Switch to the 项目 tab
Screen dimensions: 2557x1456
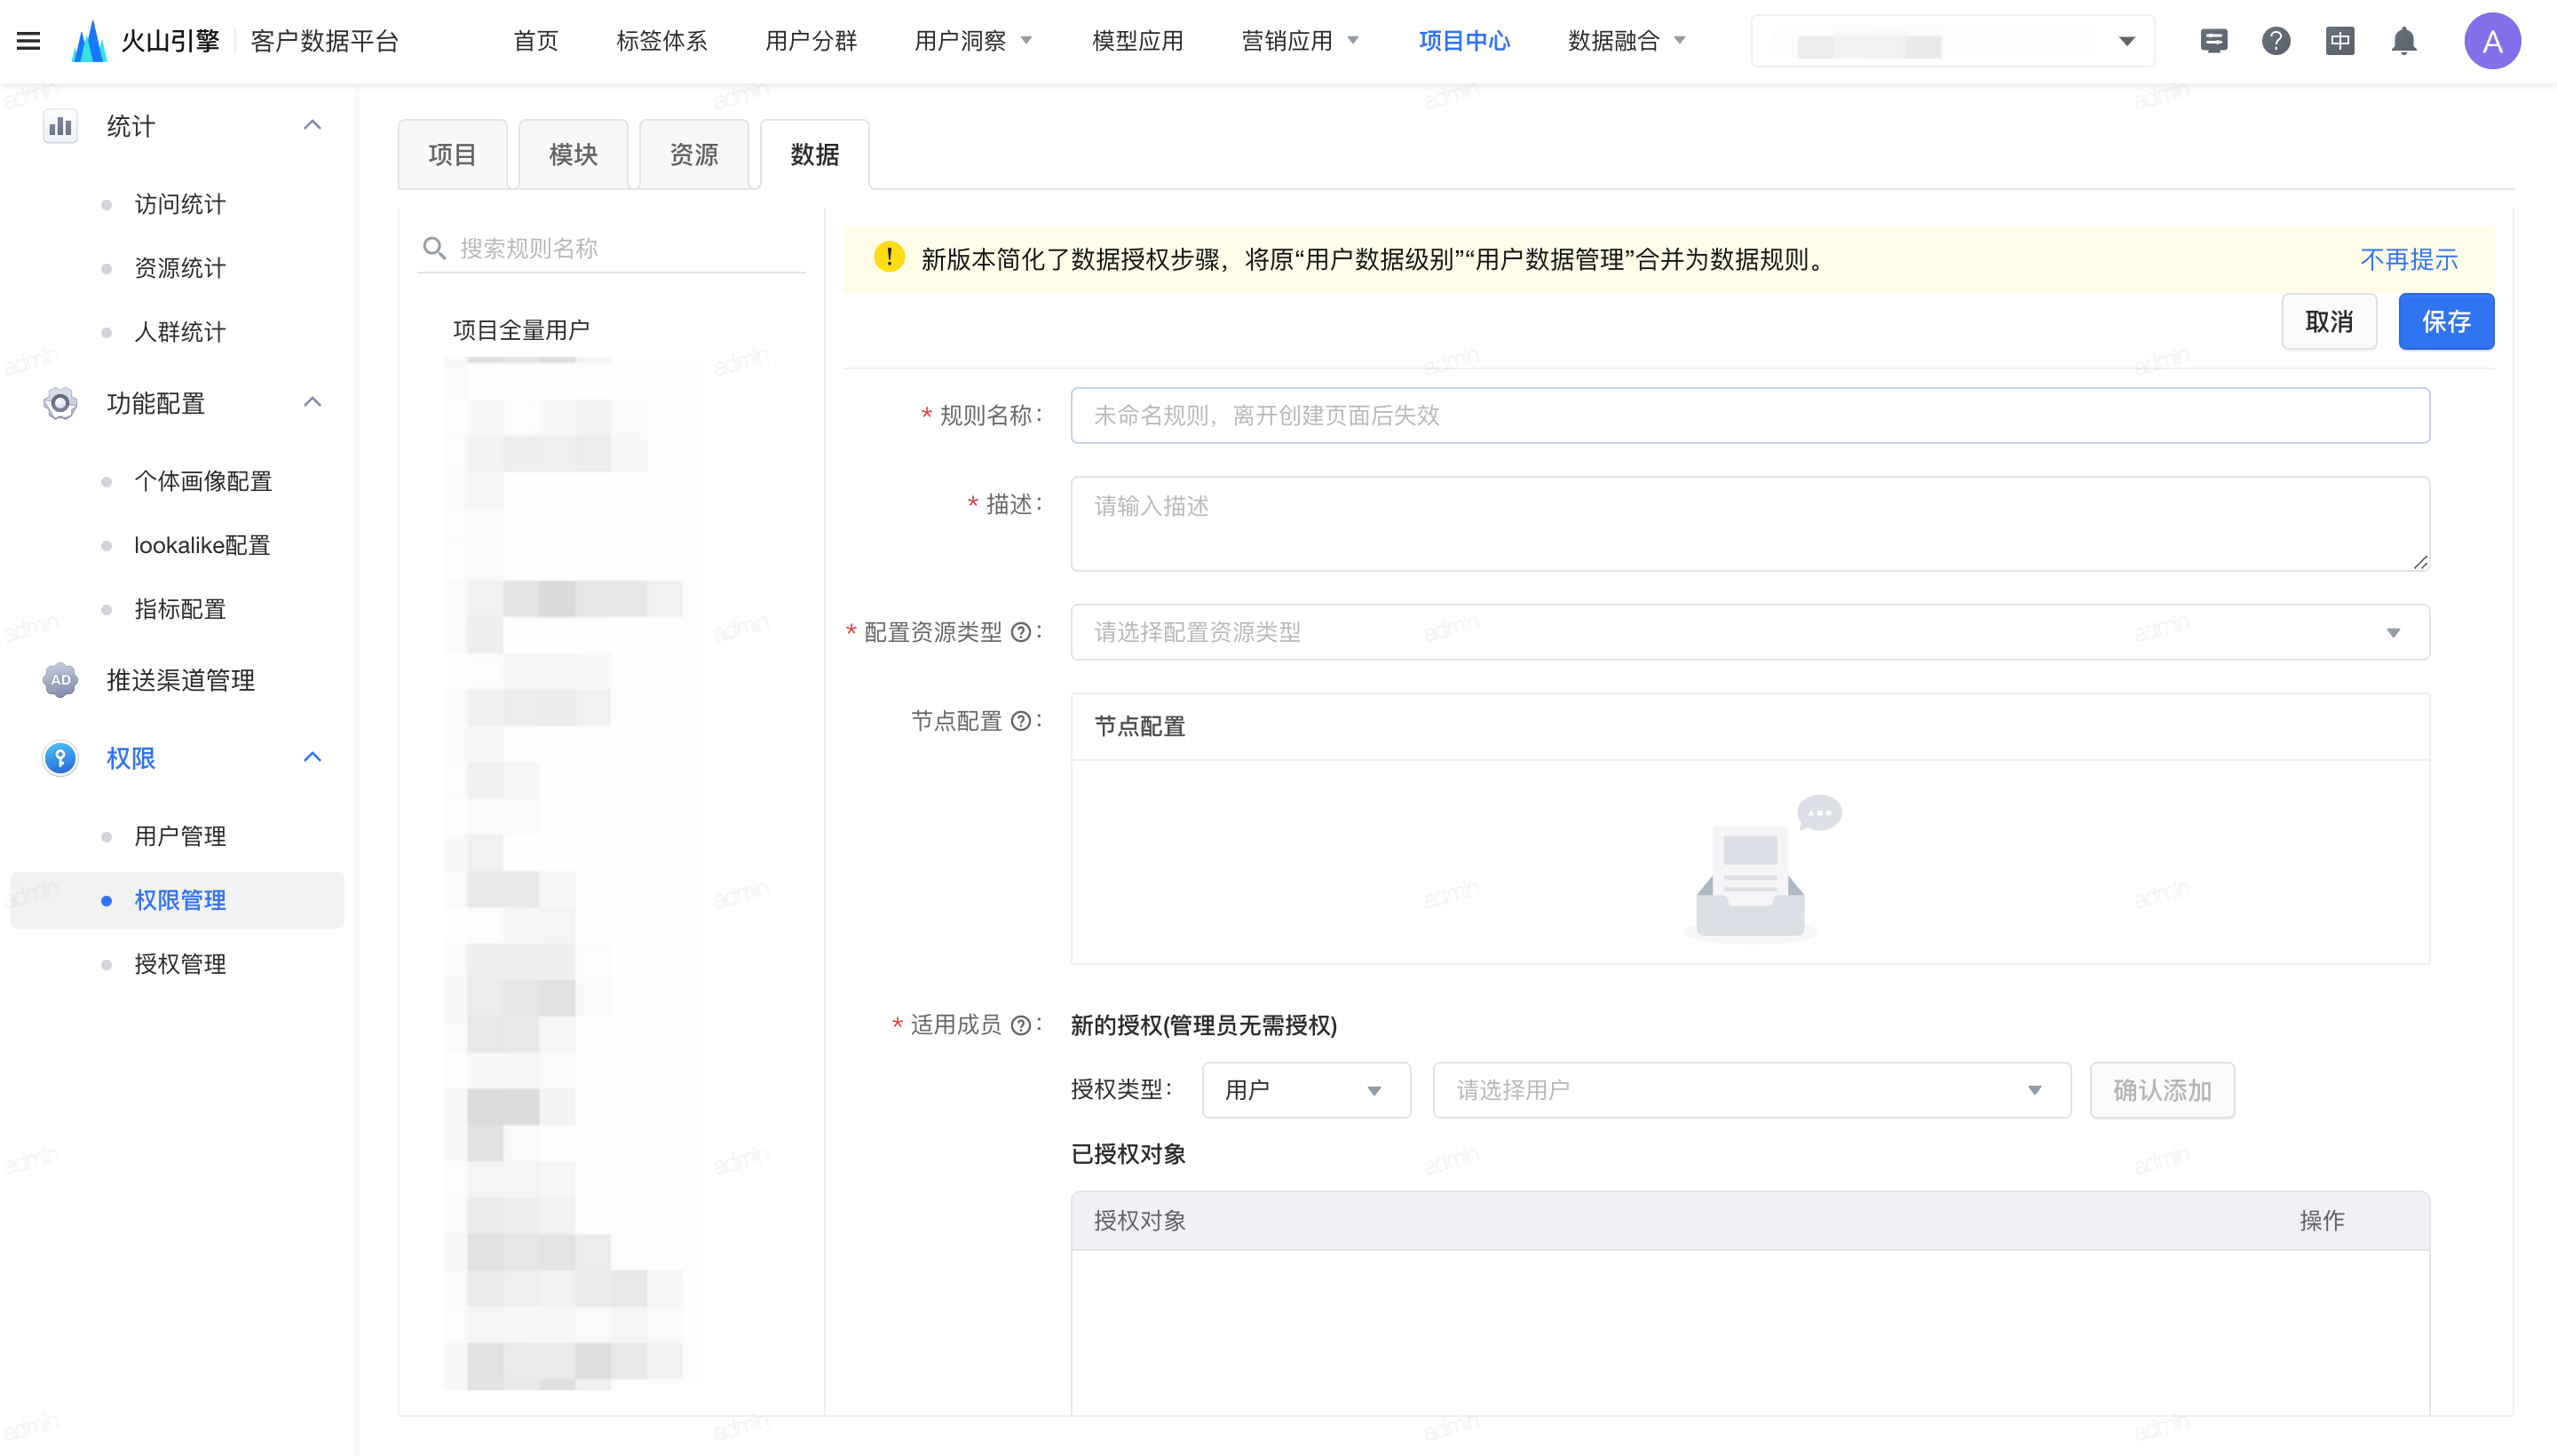tap(452, 154)
